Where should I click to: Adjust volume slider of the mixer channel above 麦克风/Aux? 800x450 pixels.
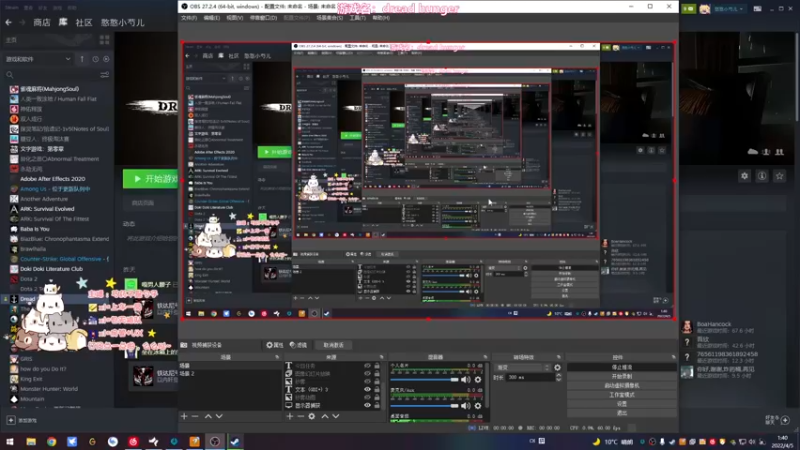coord(424,380)
